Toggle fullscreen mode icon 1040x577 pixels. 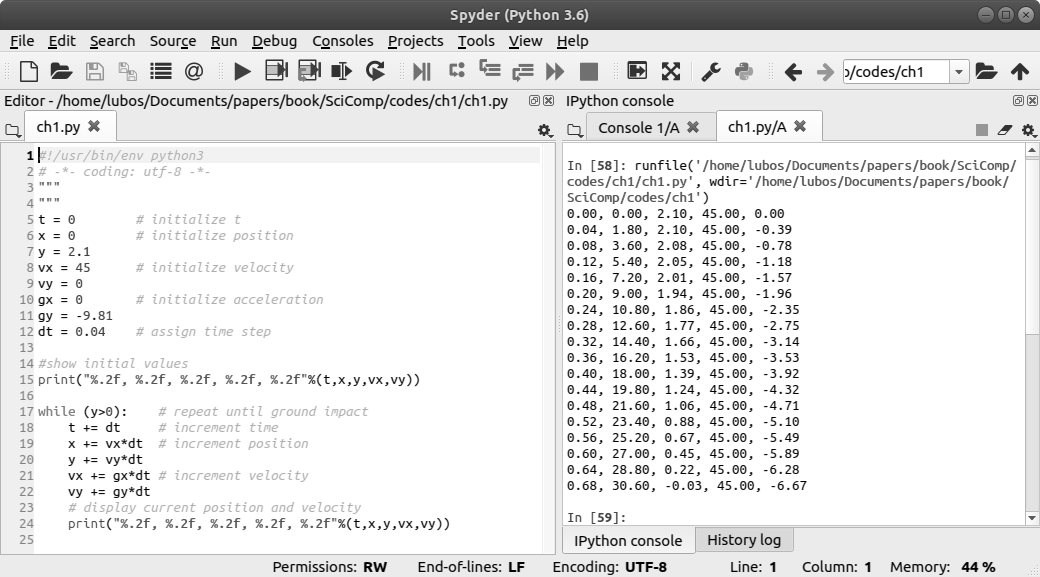click(671, 71)
